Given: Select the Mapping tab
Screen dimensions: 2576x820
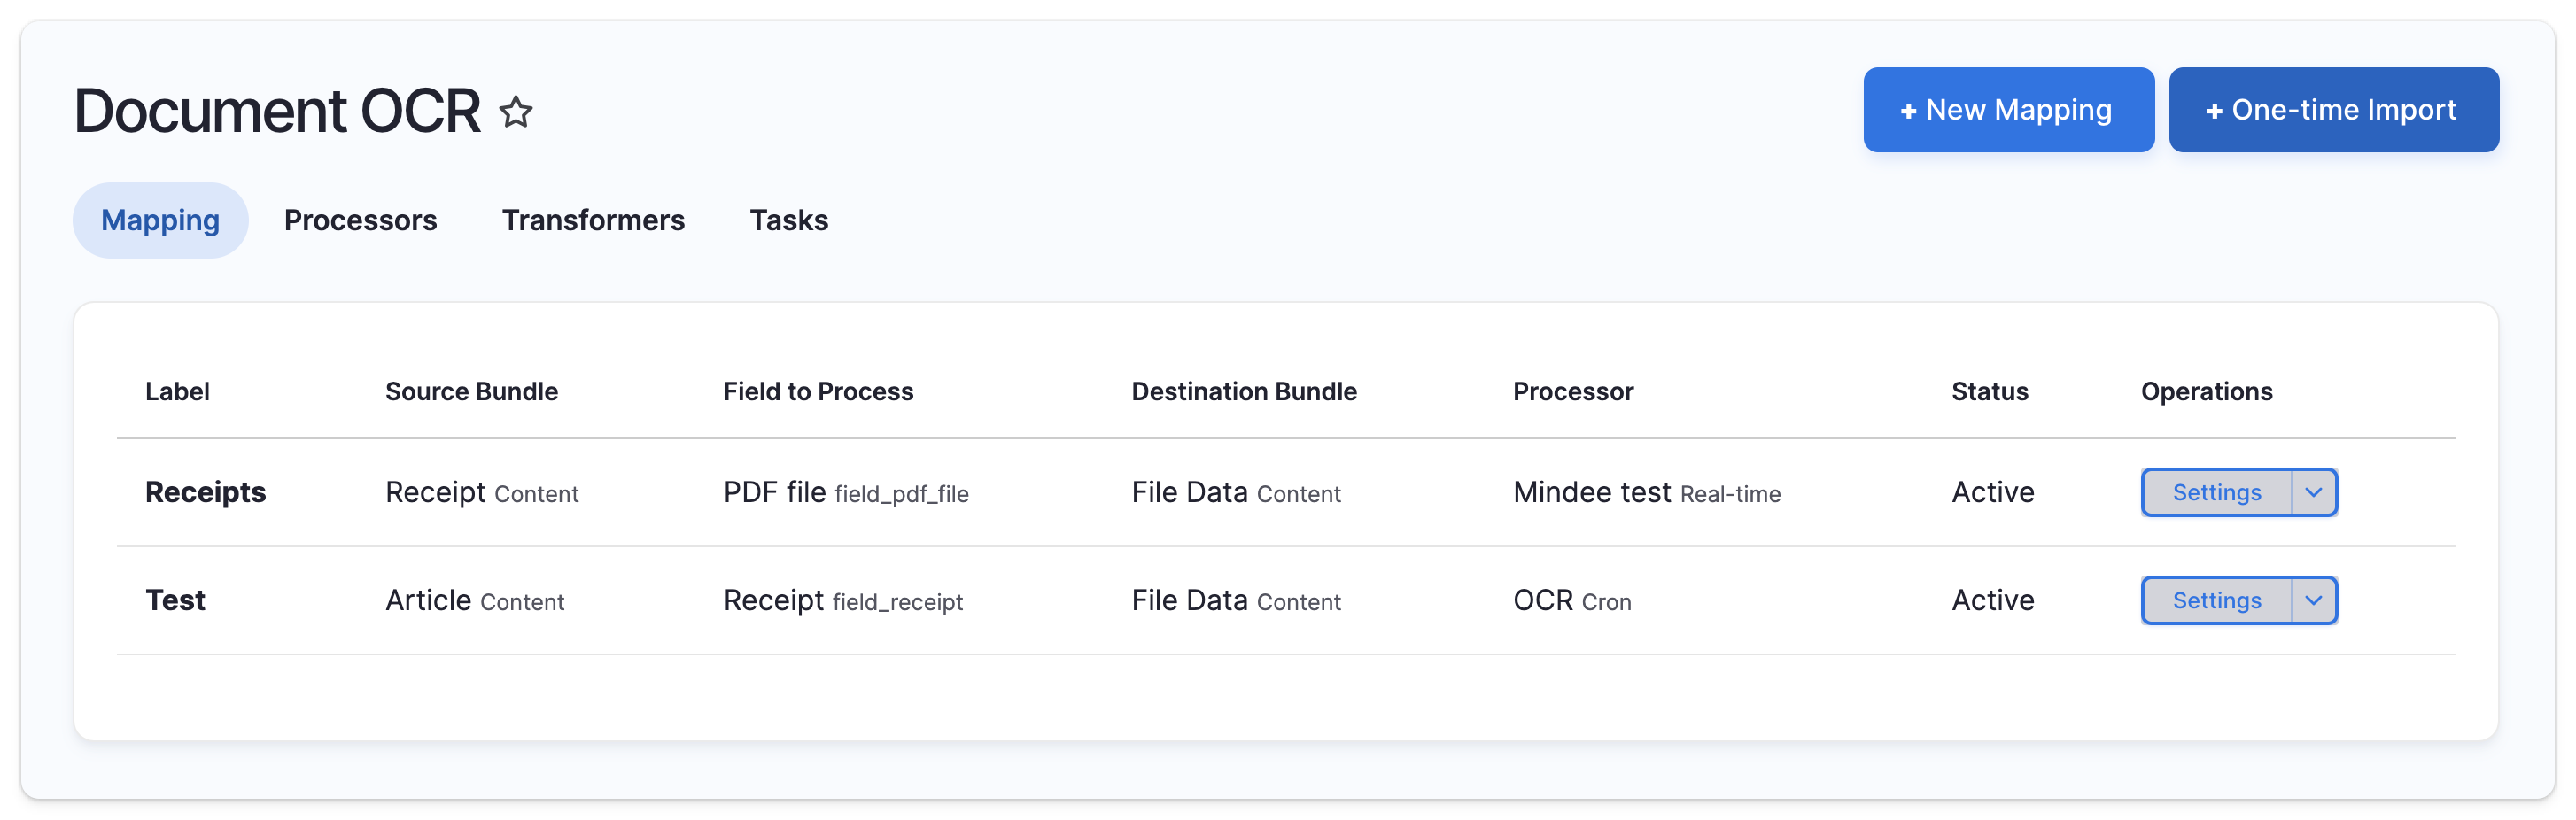Looking at the screenshot, I should [x=160, y=220].
